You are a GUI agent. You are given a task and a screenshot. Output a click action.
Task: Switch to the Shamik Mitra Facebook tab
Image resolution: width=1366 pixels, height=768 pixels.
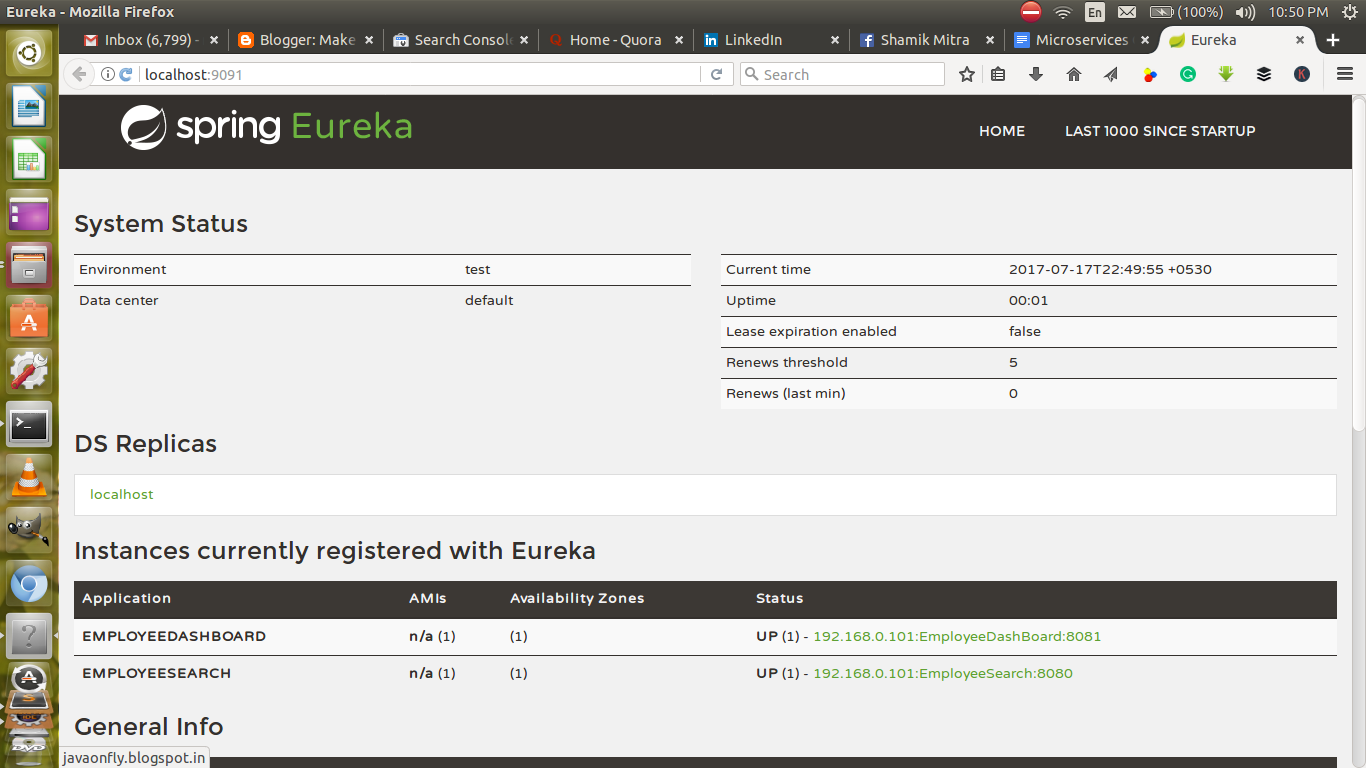click(925, 40)
